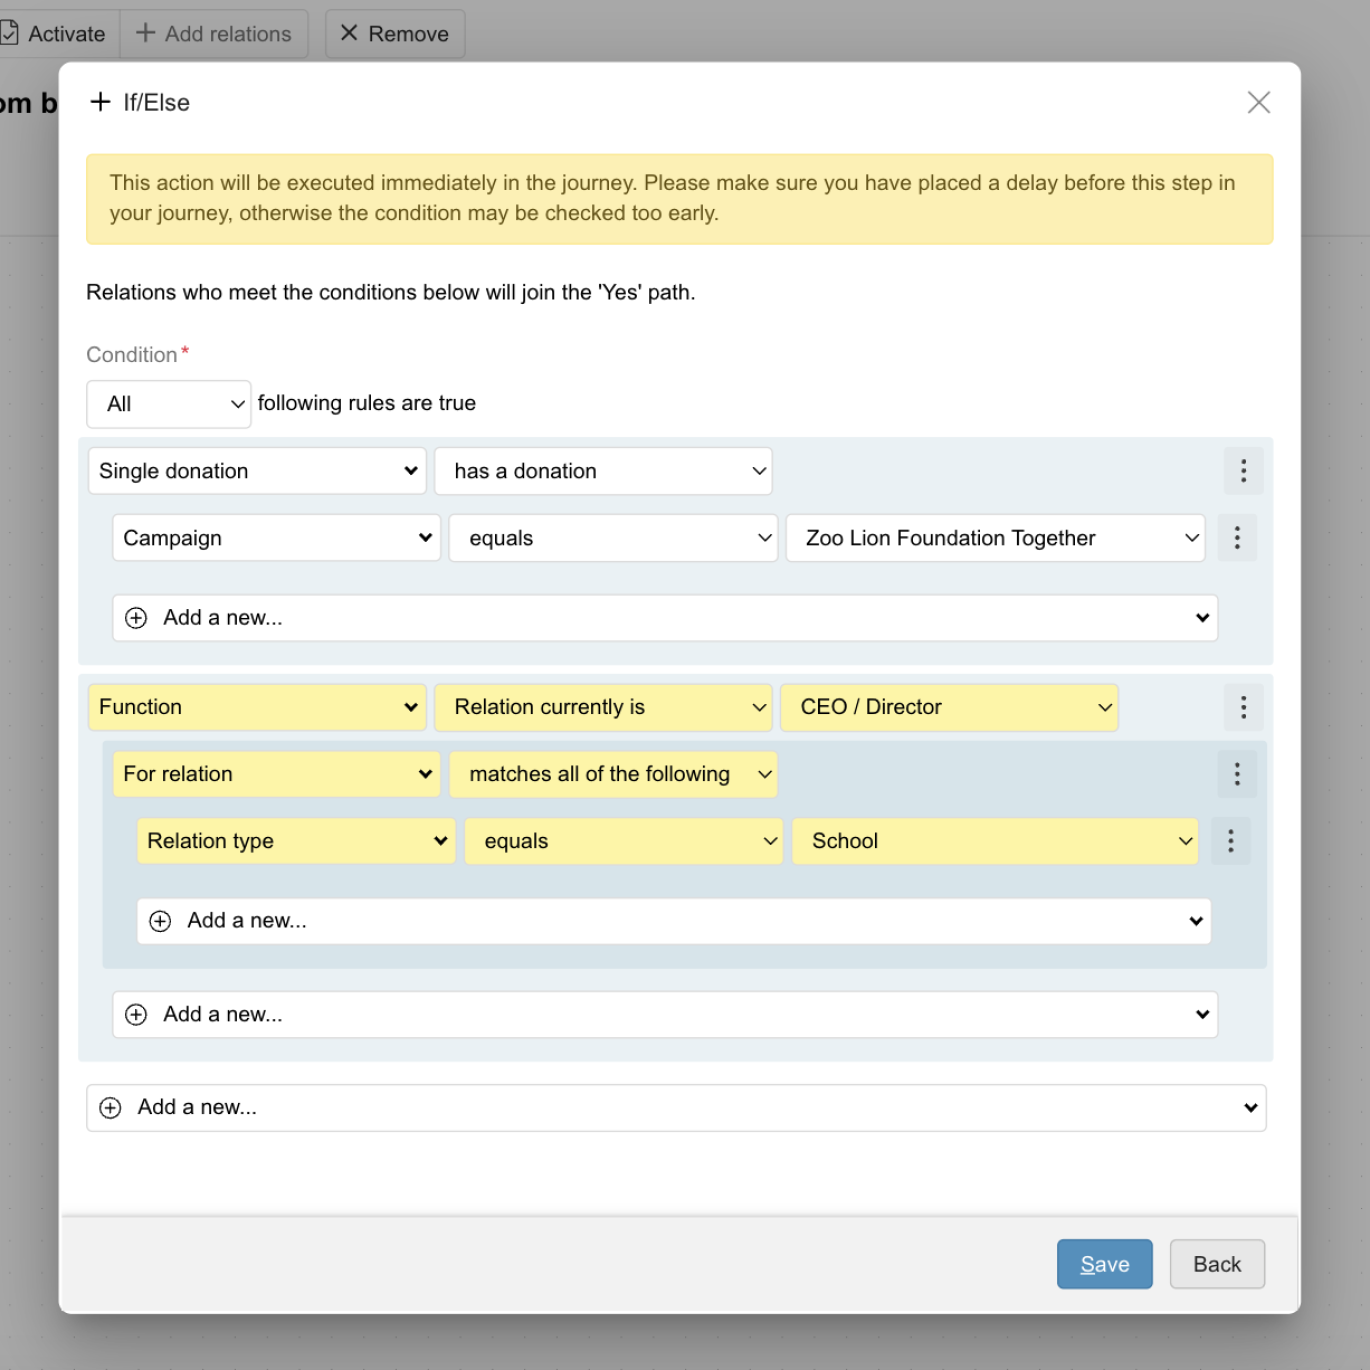
Task: Open three-dot menu next to School value
Action: pyautogui.click(x=1231, y=841)
